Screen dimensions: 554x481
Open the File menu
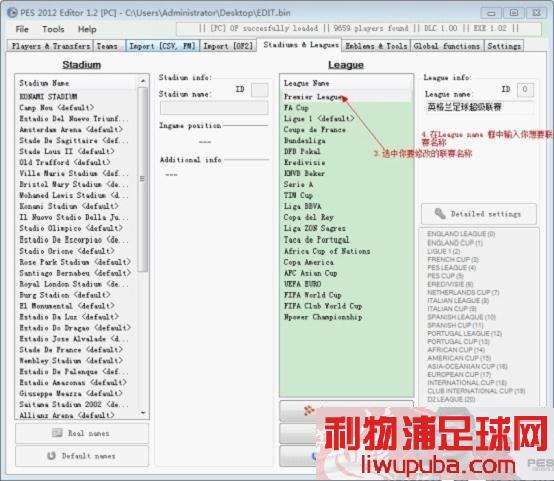pos(22,29)
